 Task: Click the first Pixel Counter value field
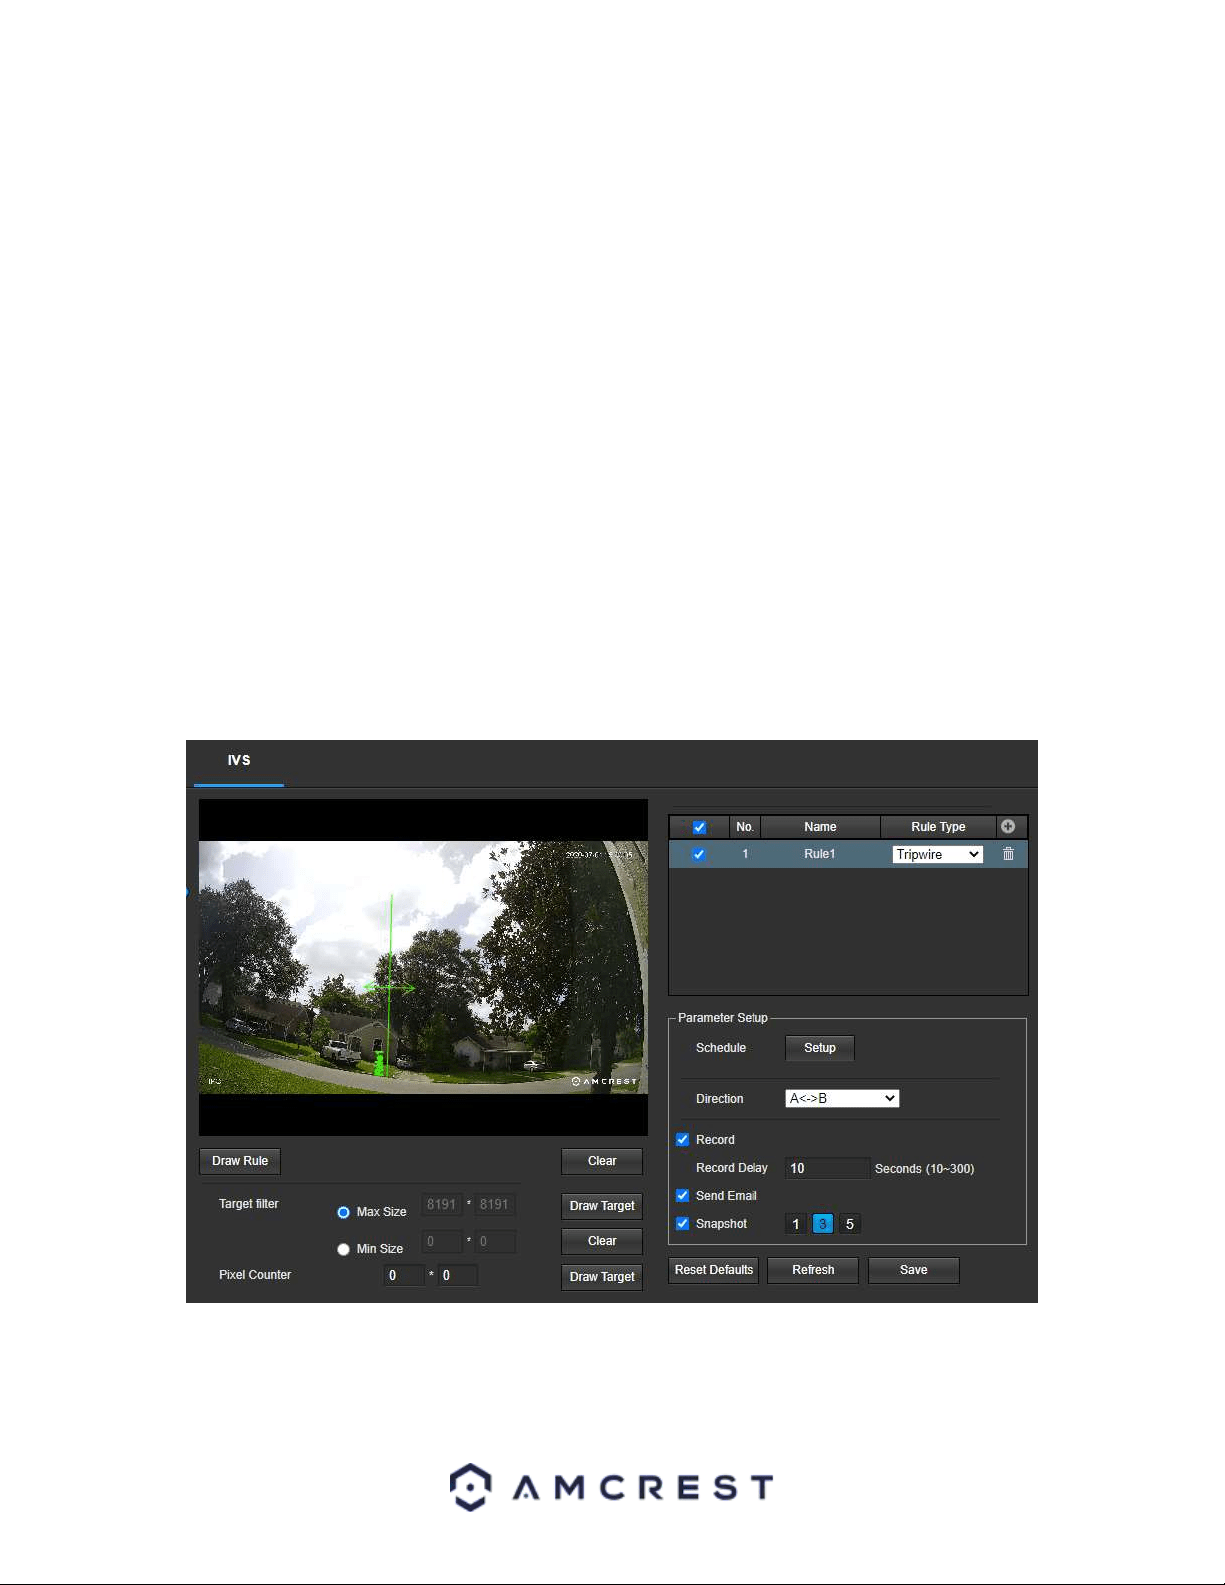point(405,1275)
